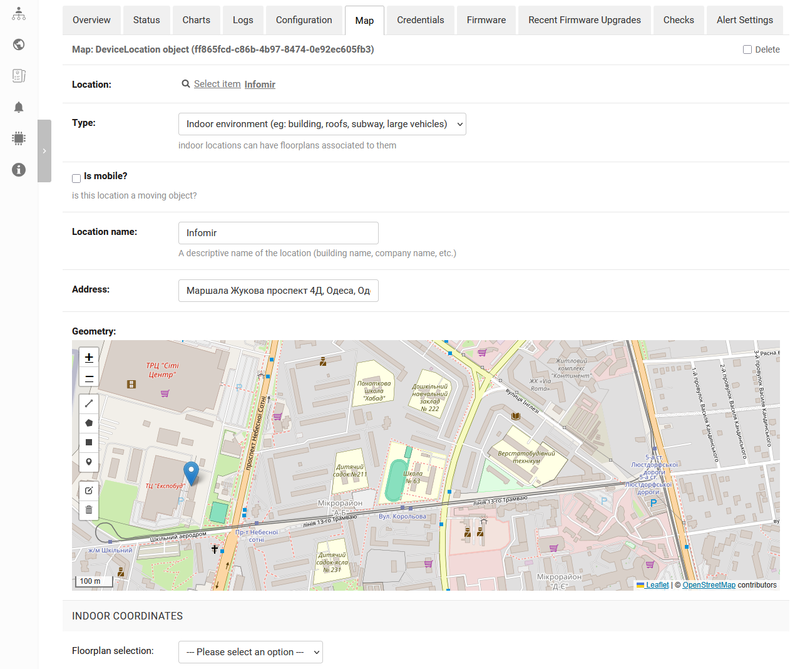The width and height of the screenshot is (800, 669).
Task: Switch to the Configuration tab
Action: pyautogui.click(x=304, y=20)
